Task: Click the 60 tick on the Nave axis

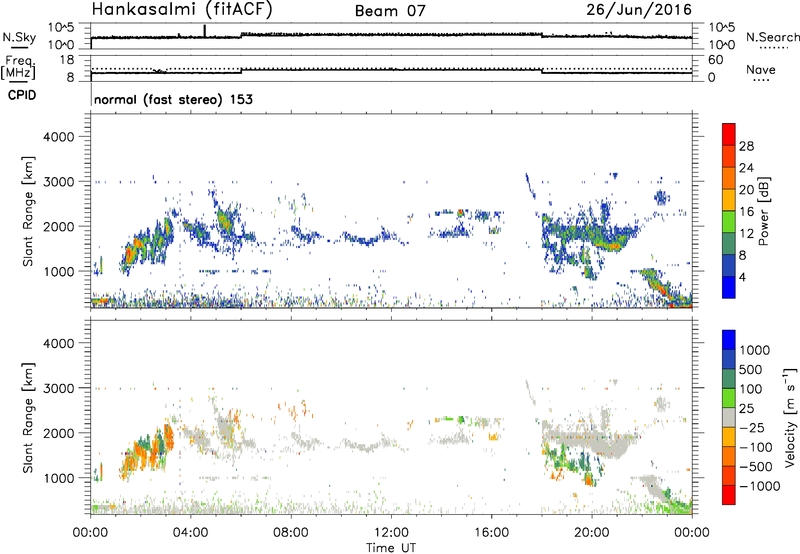Action: coord(715,60)
